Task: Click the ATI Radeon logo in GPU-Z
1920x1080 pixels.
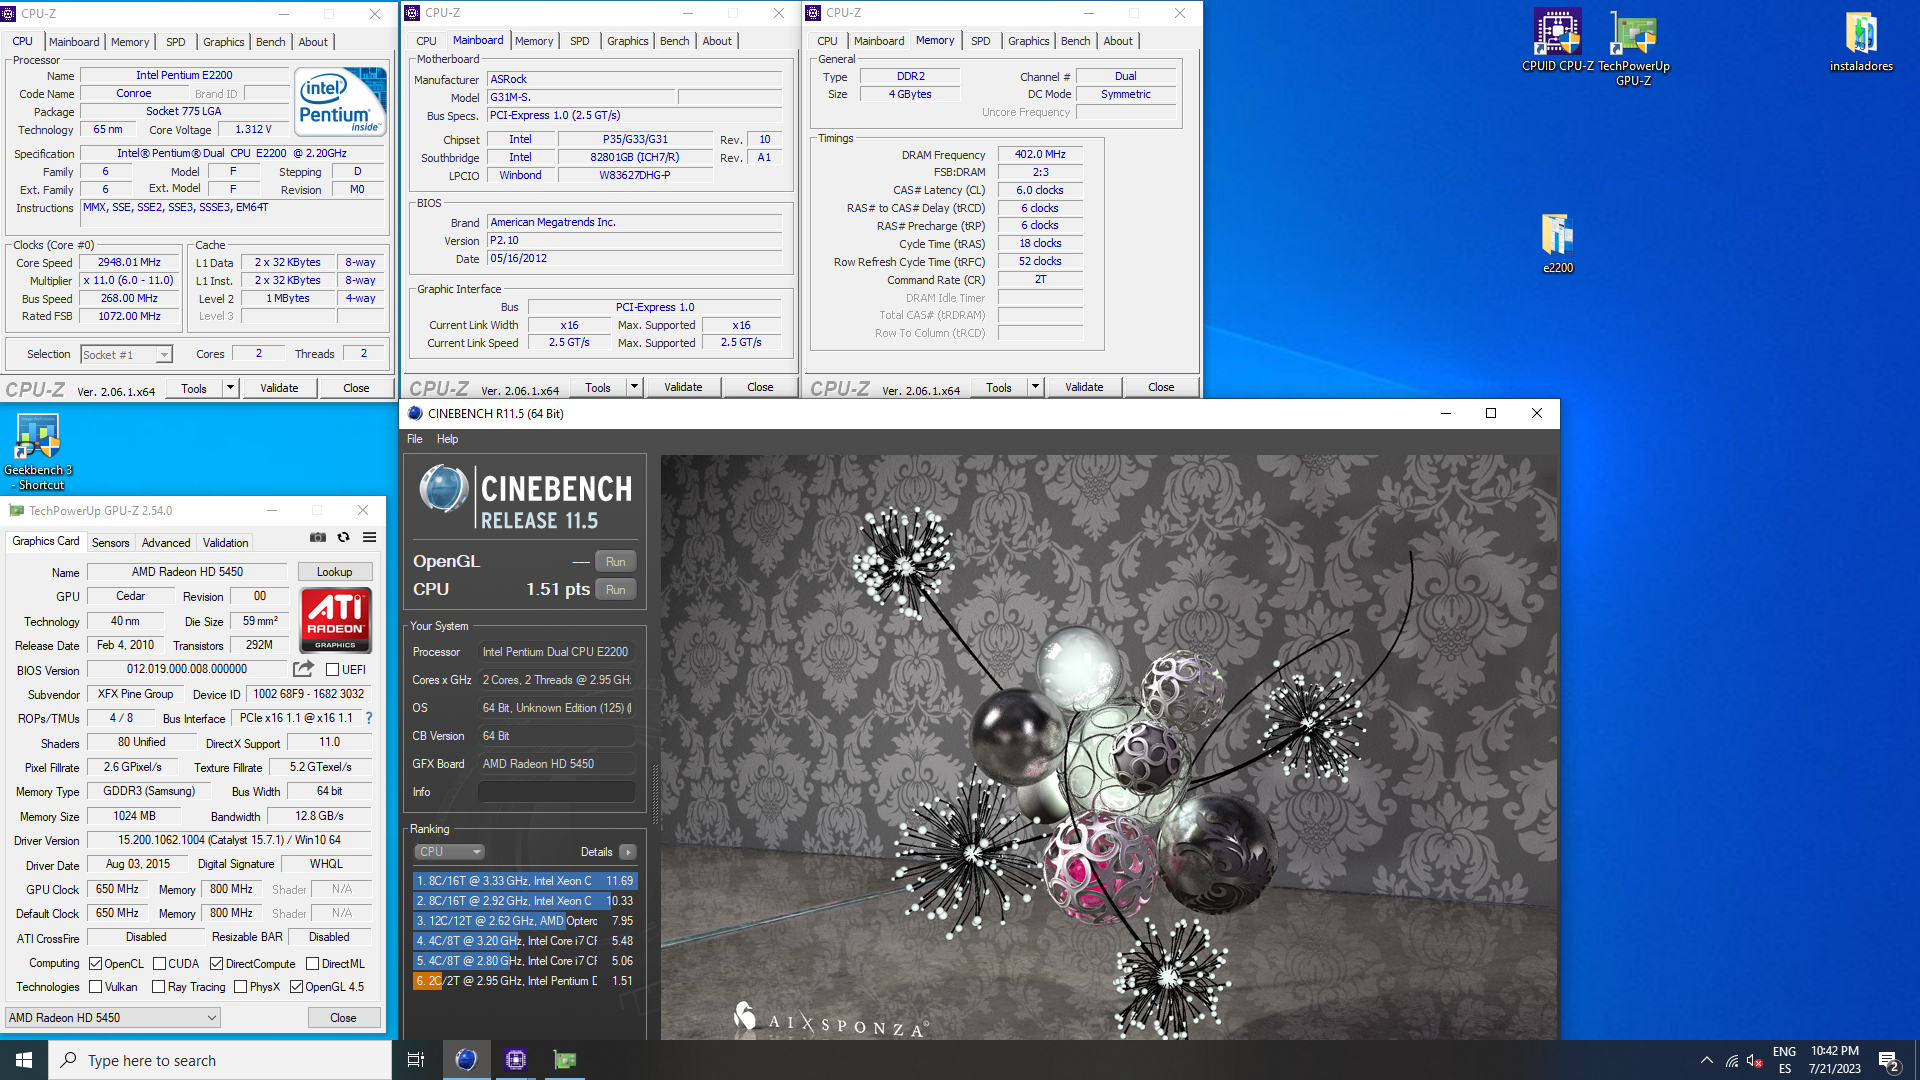Action: click(336, 620)
